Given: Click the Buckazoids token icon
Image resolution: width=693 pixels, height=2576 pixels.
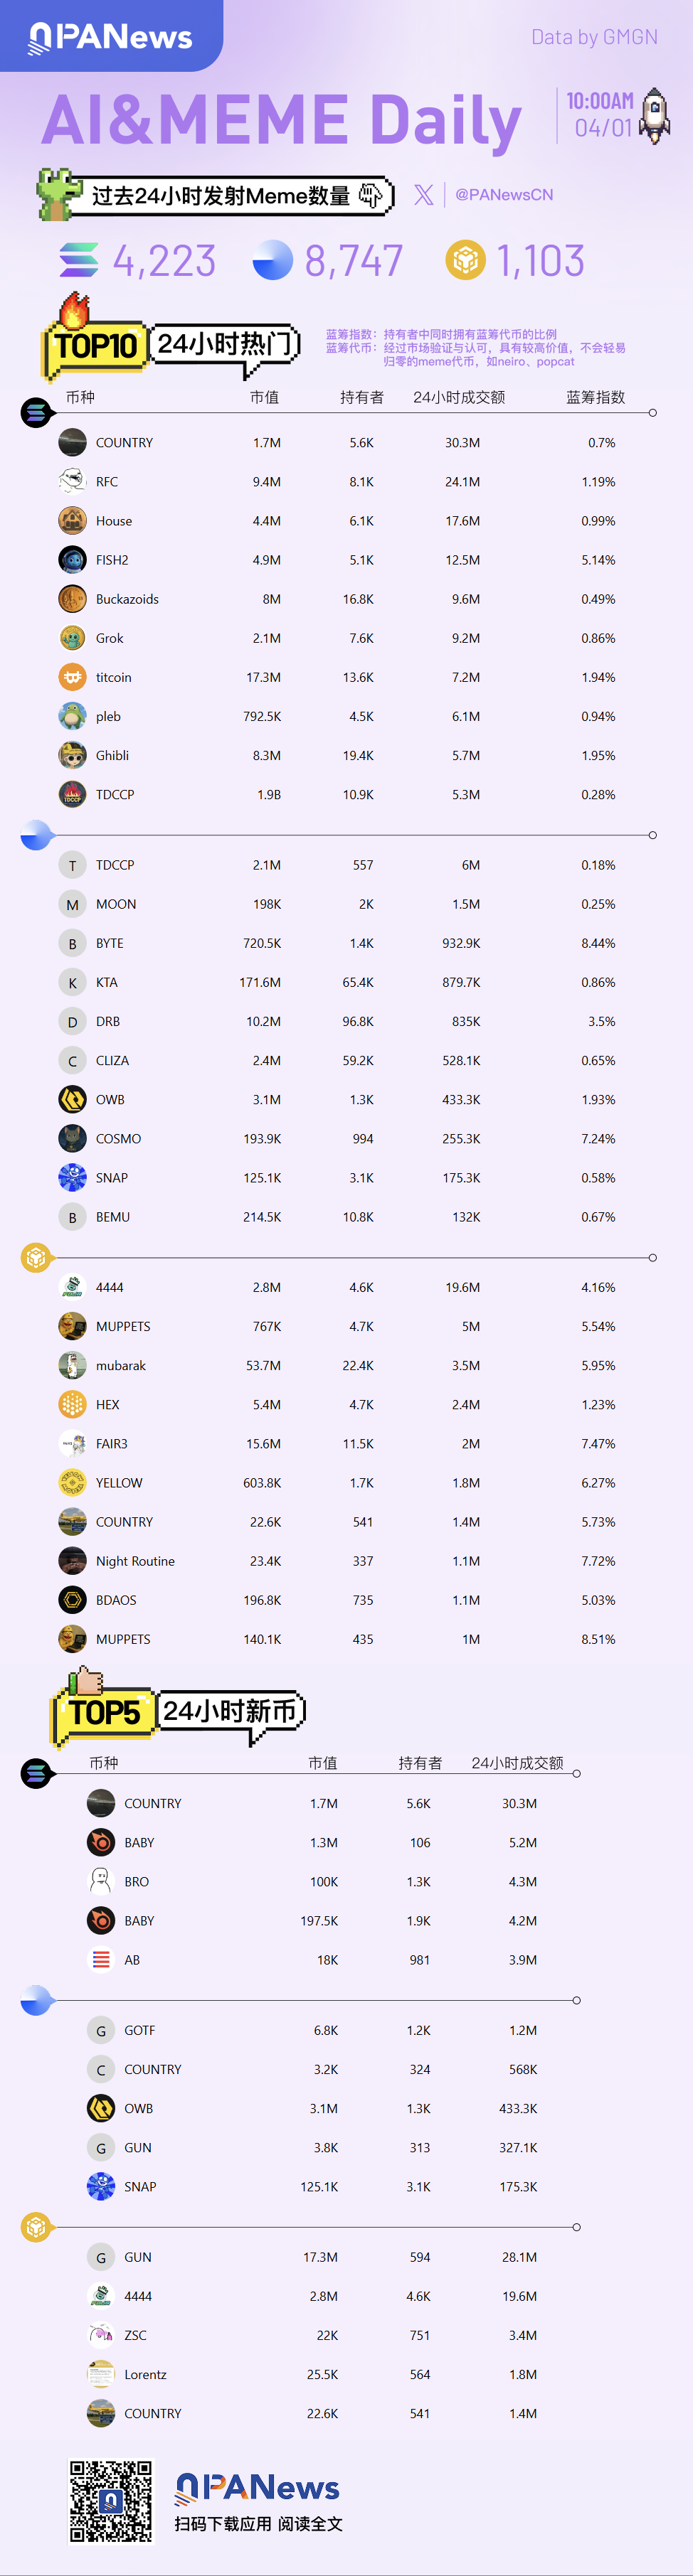Looking at the screenshot, I should (72, 599).
